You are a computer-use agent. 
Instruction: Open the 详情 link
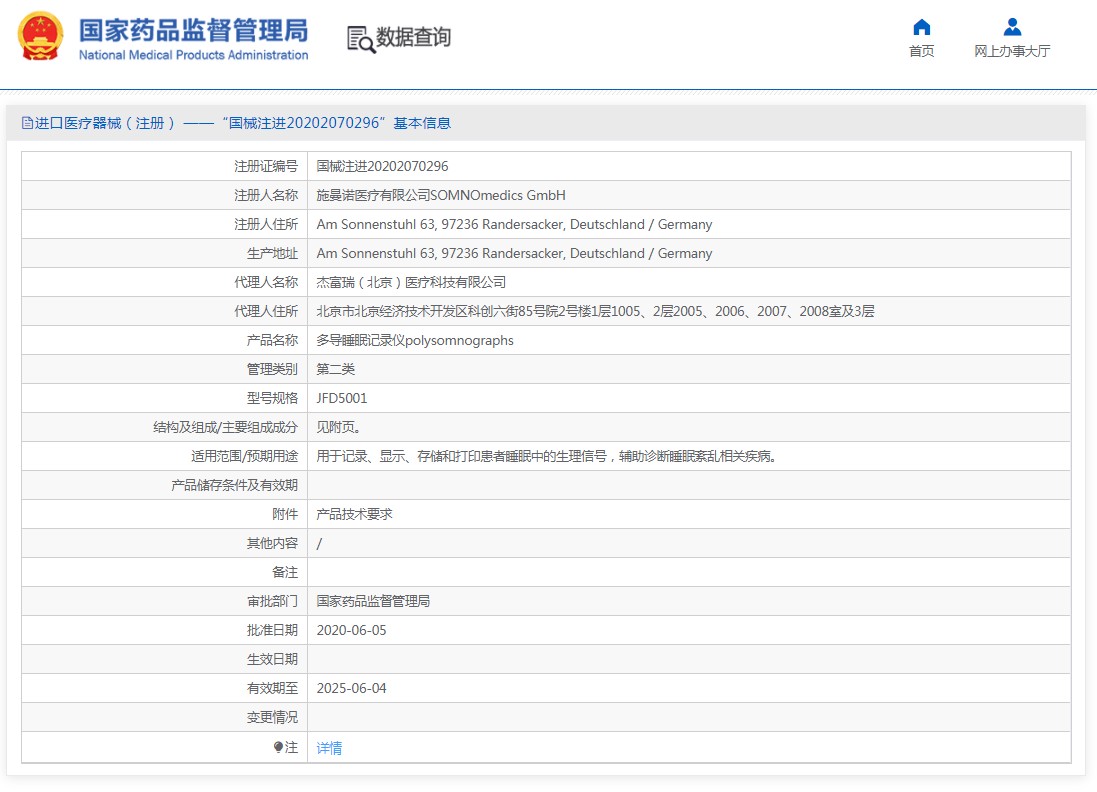click(329, 748)
